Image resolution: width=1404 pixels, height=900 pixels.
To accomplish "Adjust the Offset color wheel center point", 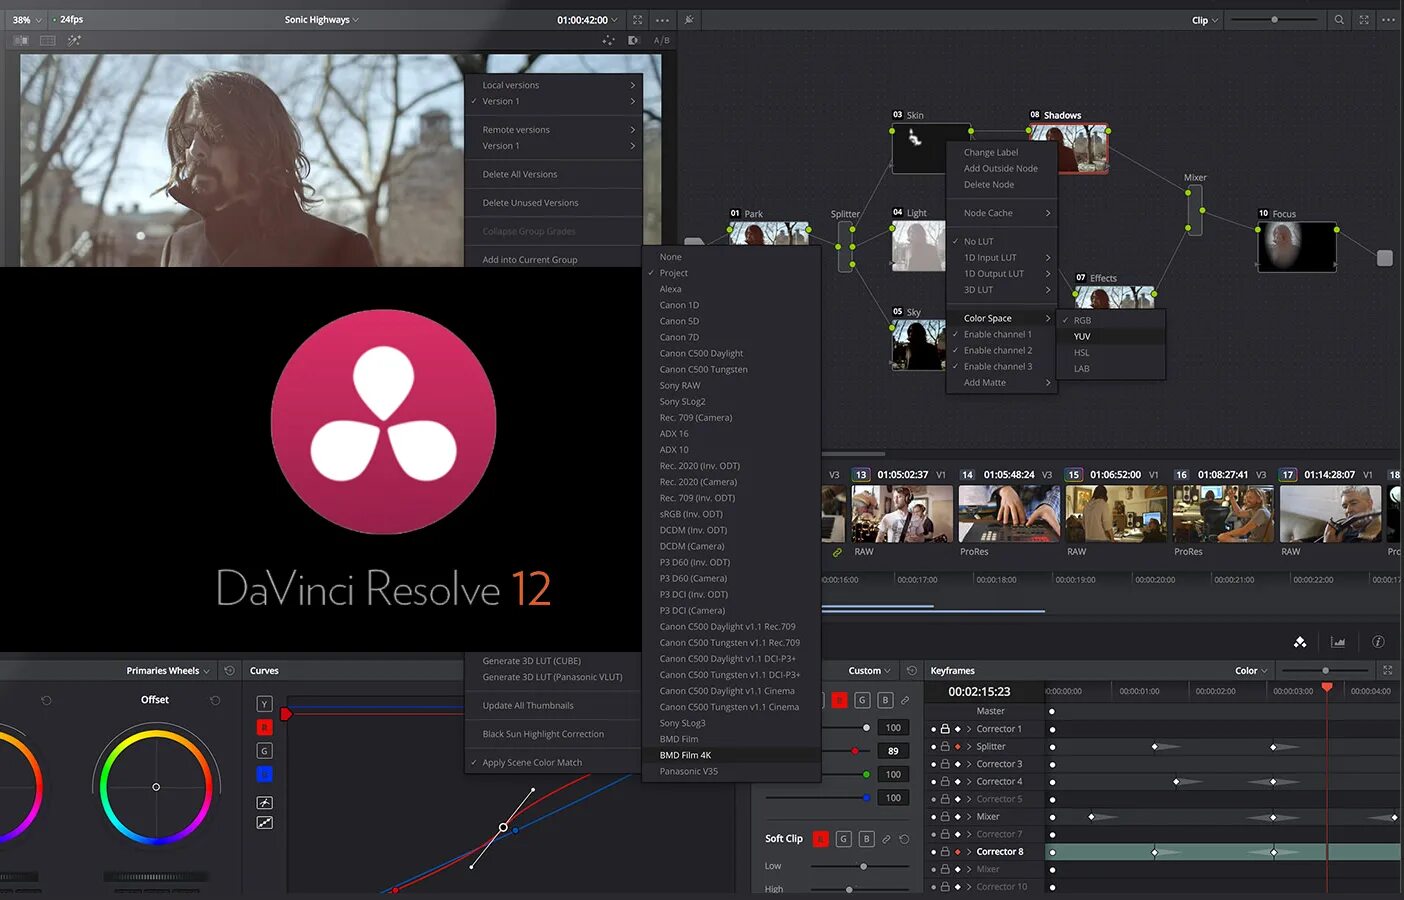I will 156,787.
